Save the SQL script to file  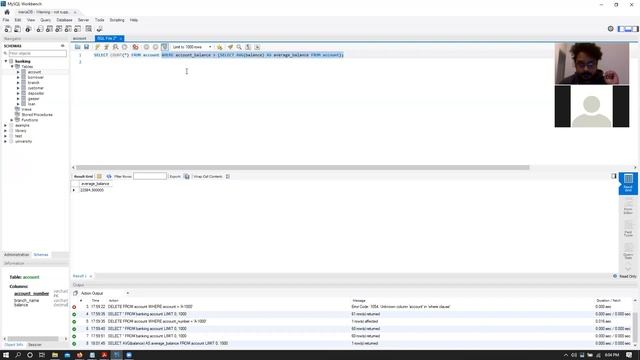tap(87, 47)
